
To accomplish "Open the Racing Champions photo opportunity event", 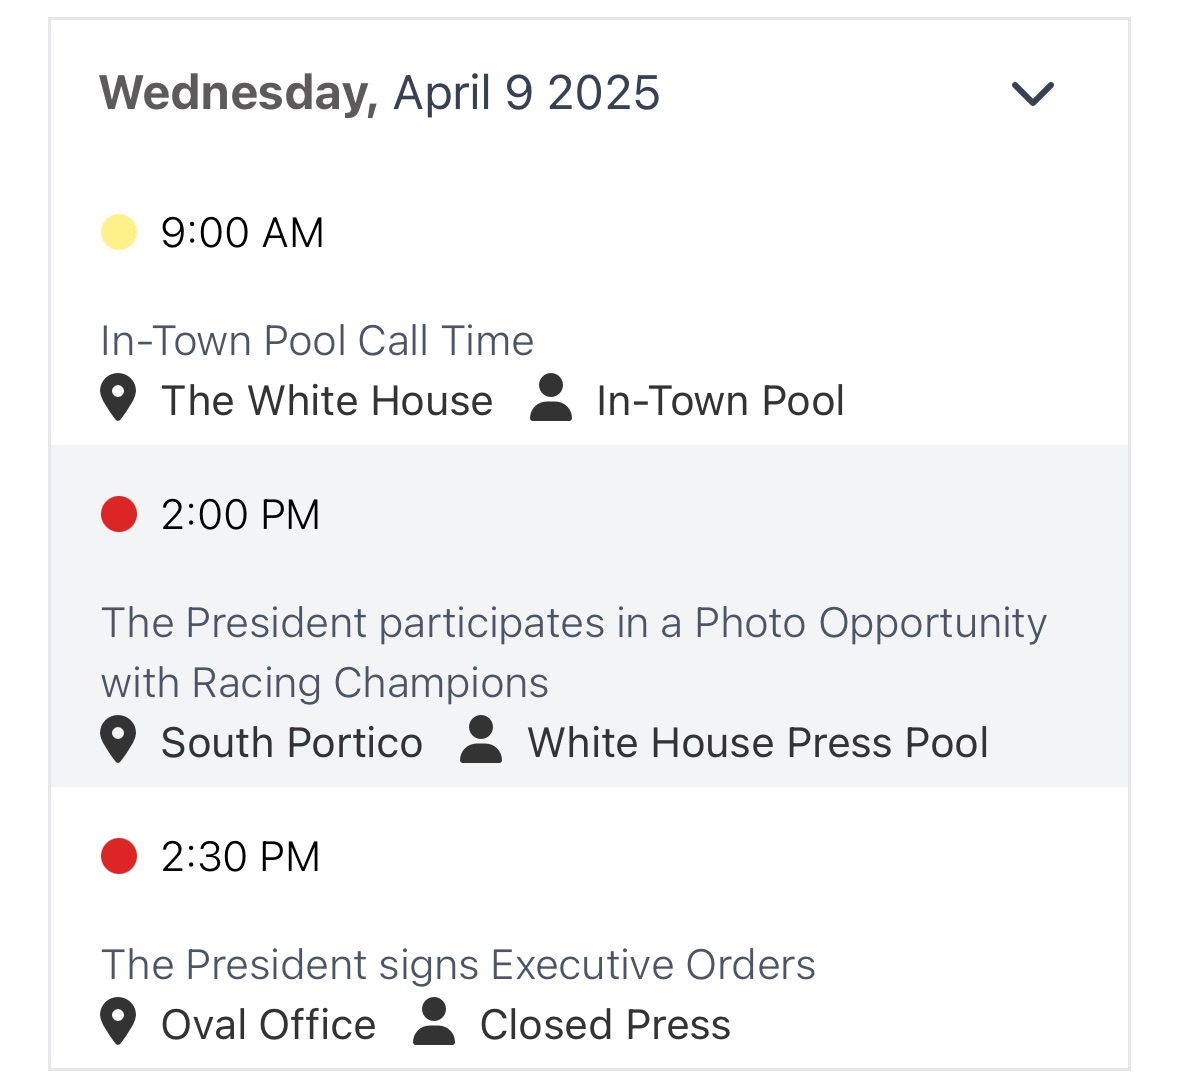I will click(x=572, y=651).
